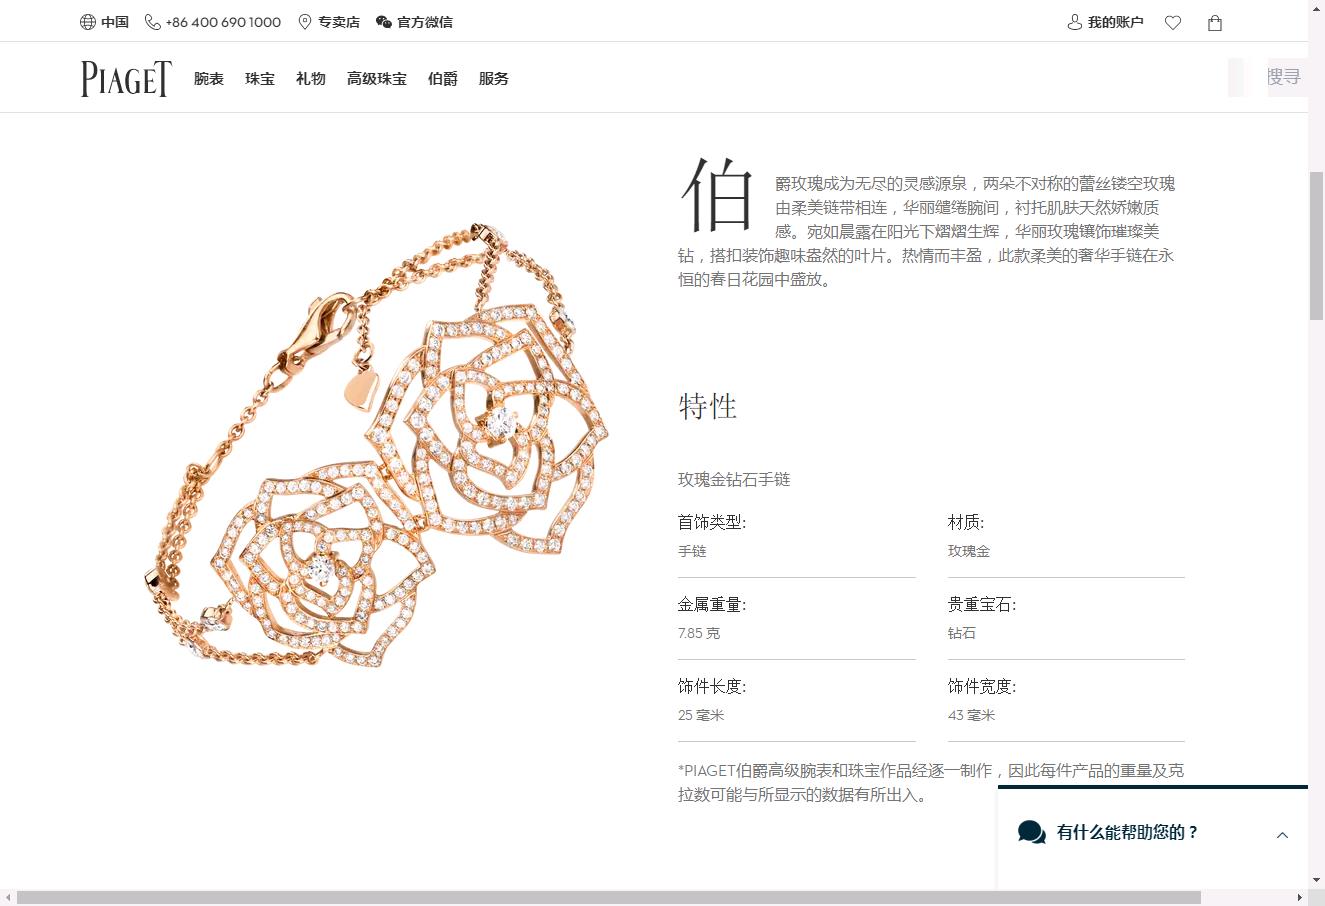Click the chat bubble help icon
Image resolution: width=1325 pixels, height=906 pixels.
coord(1031,832)
